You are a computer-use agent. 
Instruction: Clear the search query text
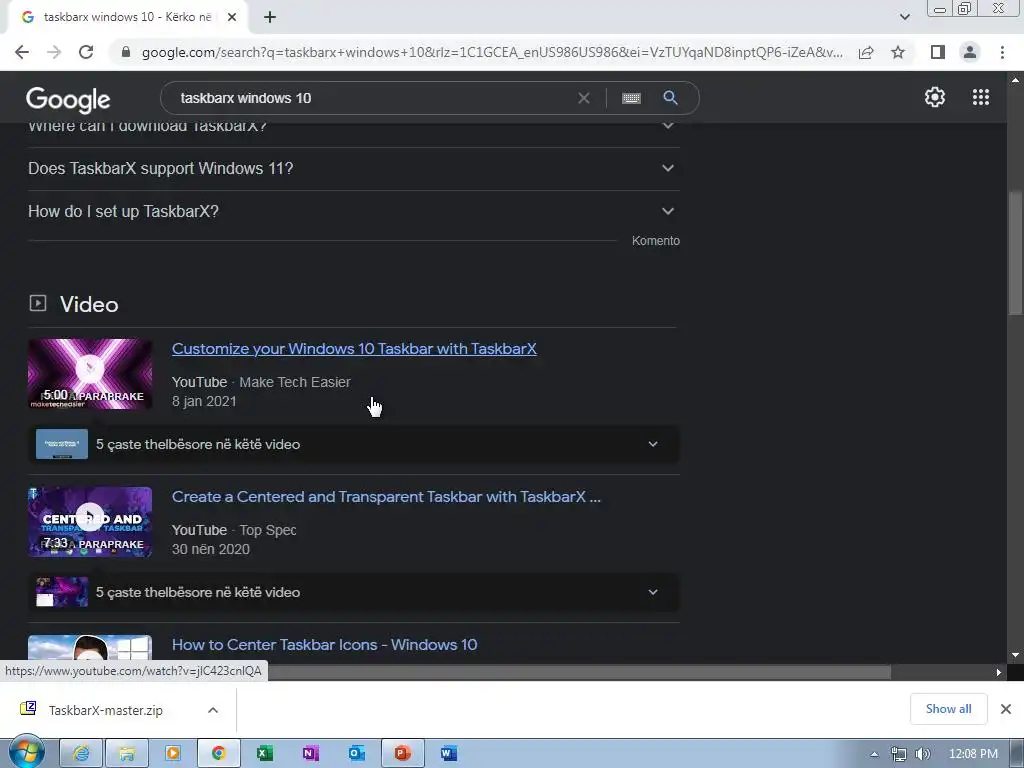584,98
